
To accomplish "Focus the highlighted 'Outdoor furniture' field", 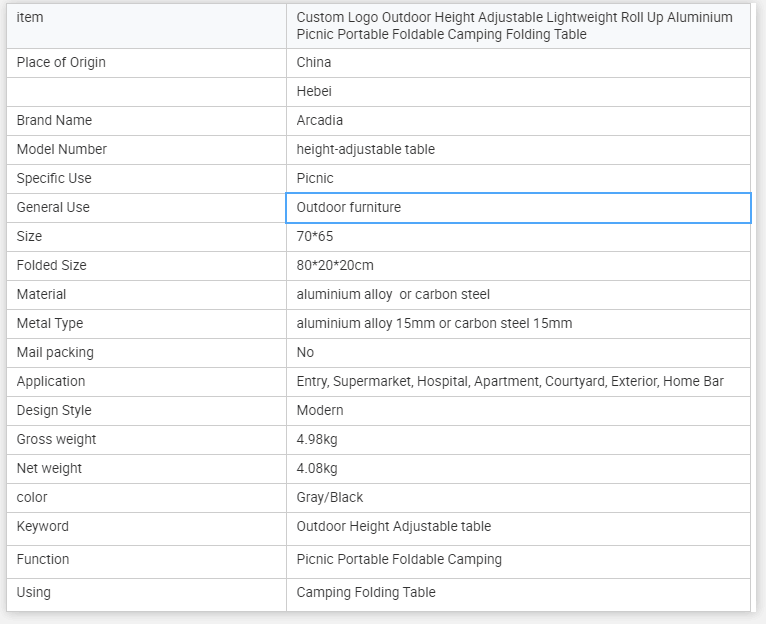I will pos(517,207).
